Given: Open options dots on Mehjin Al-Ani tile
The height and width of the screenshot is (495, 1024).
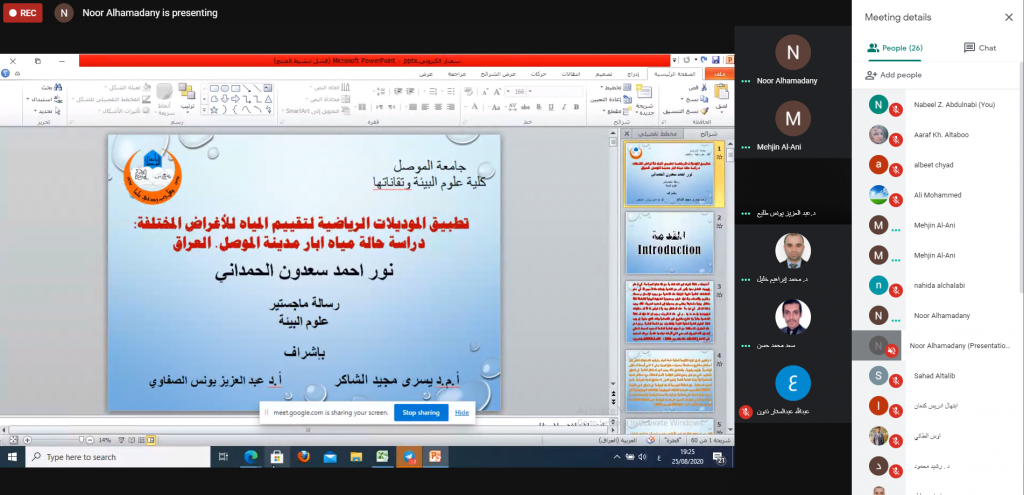Looking at the screenshot, I should click(x=745, y=148).
